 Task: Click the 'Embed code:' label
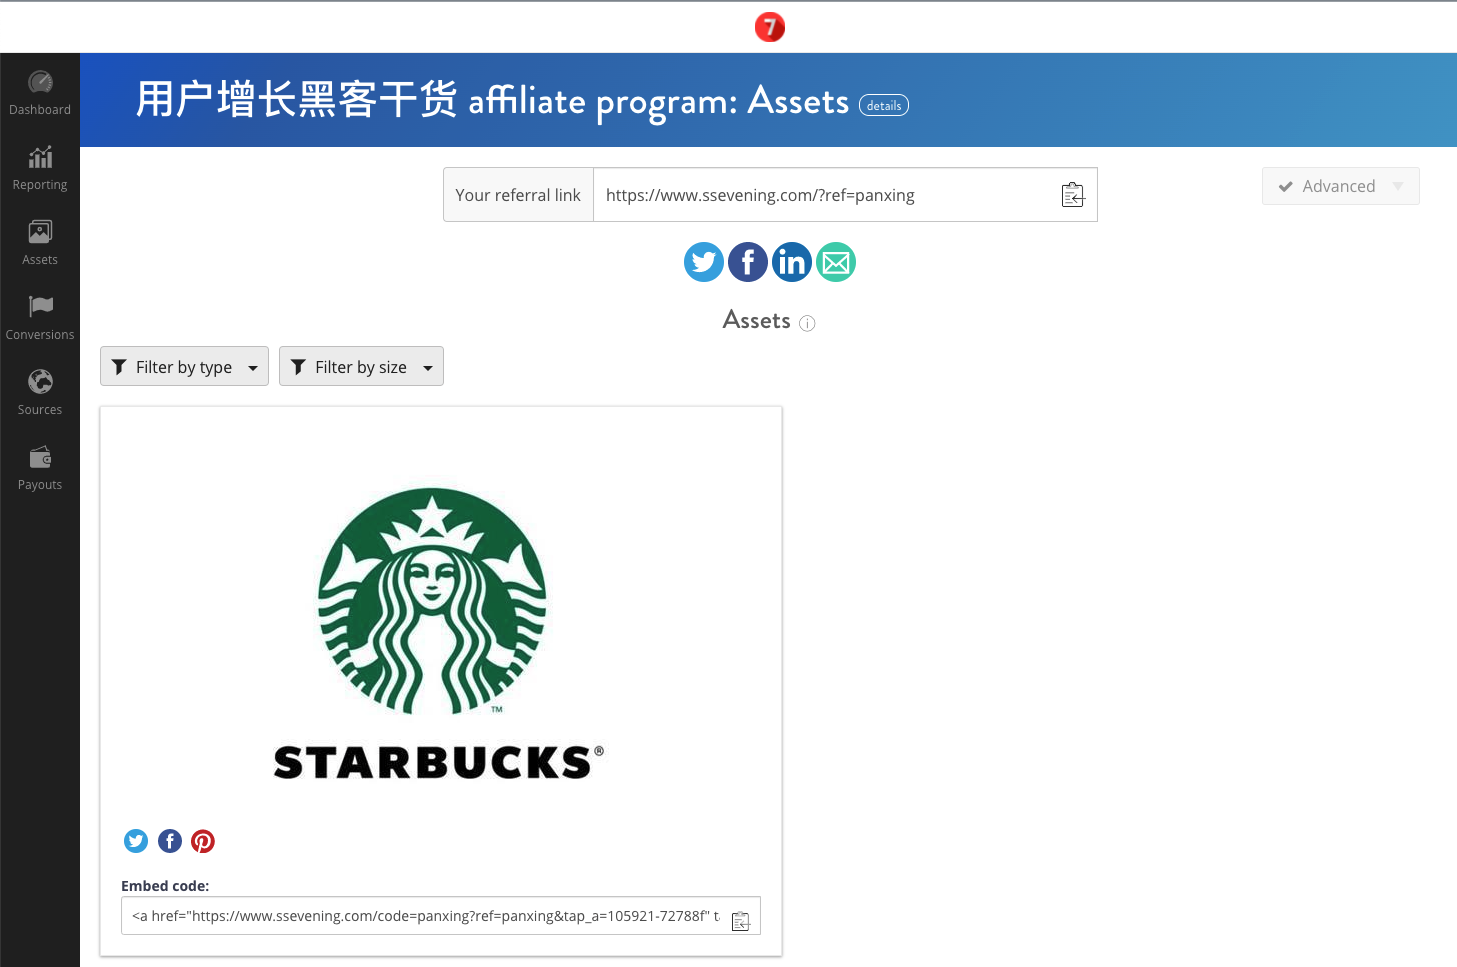pos(165,886)
